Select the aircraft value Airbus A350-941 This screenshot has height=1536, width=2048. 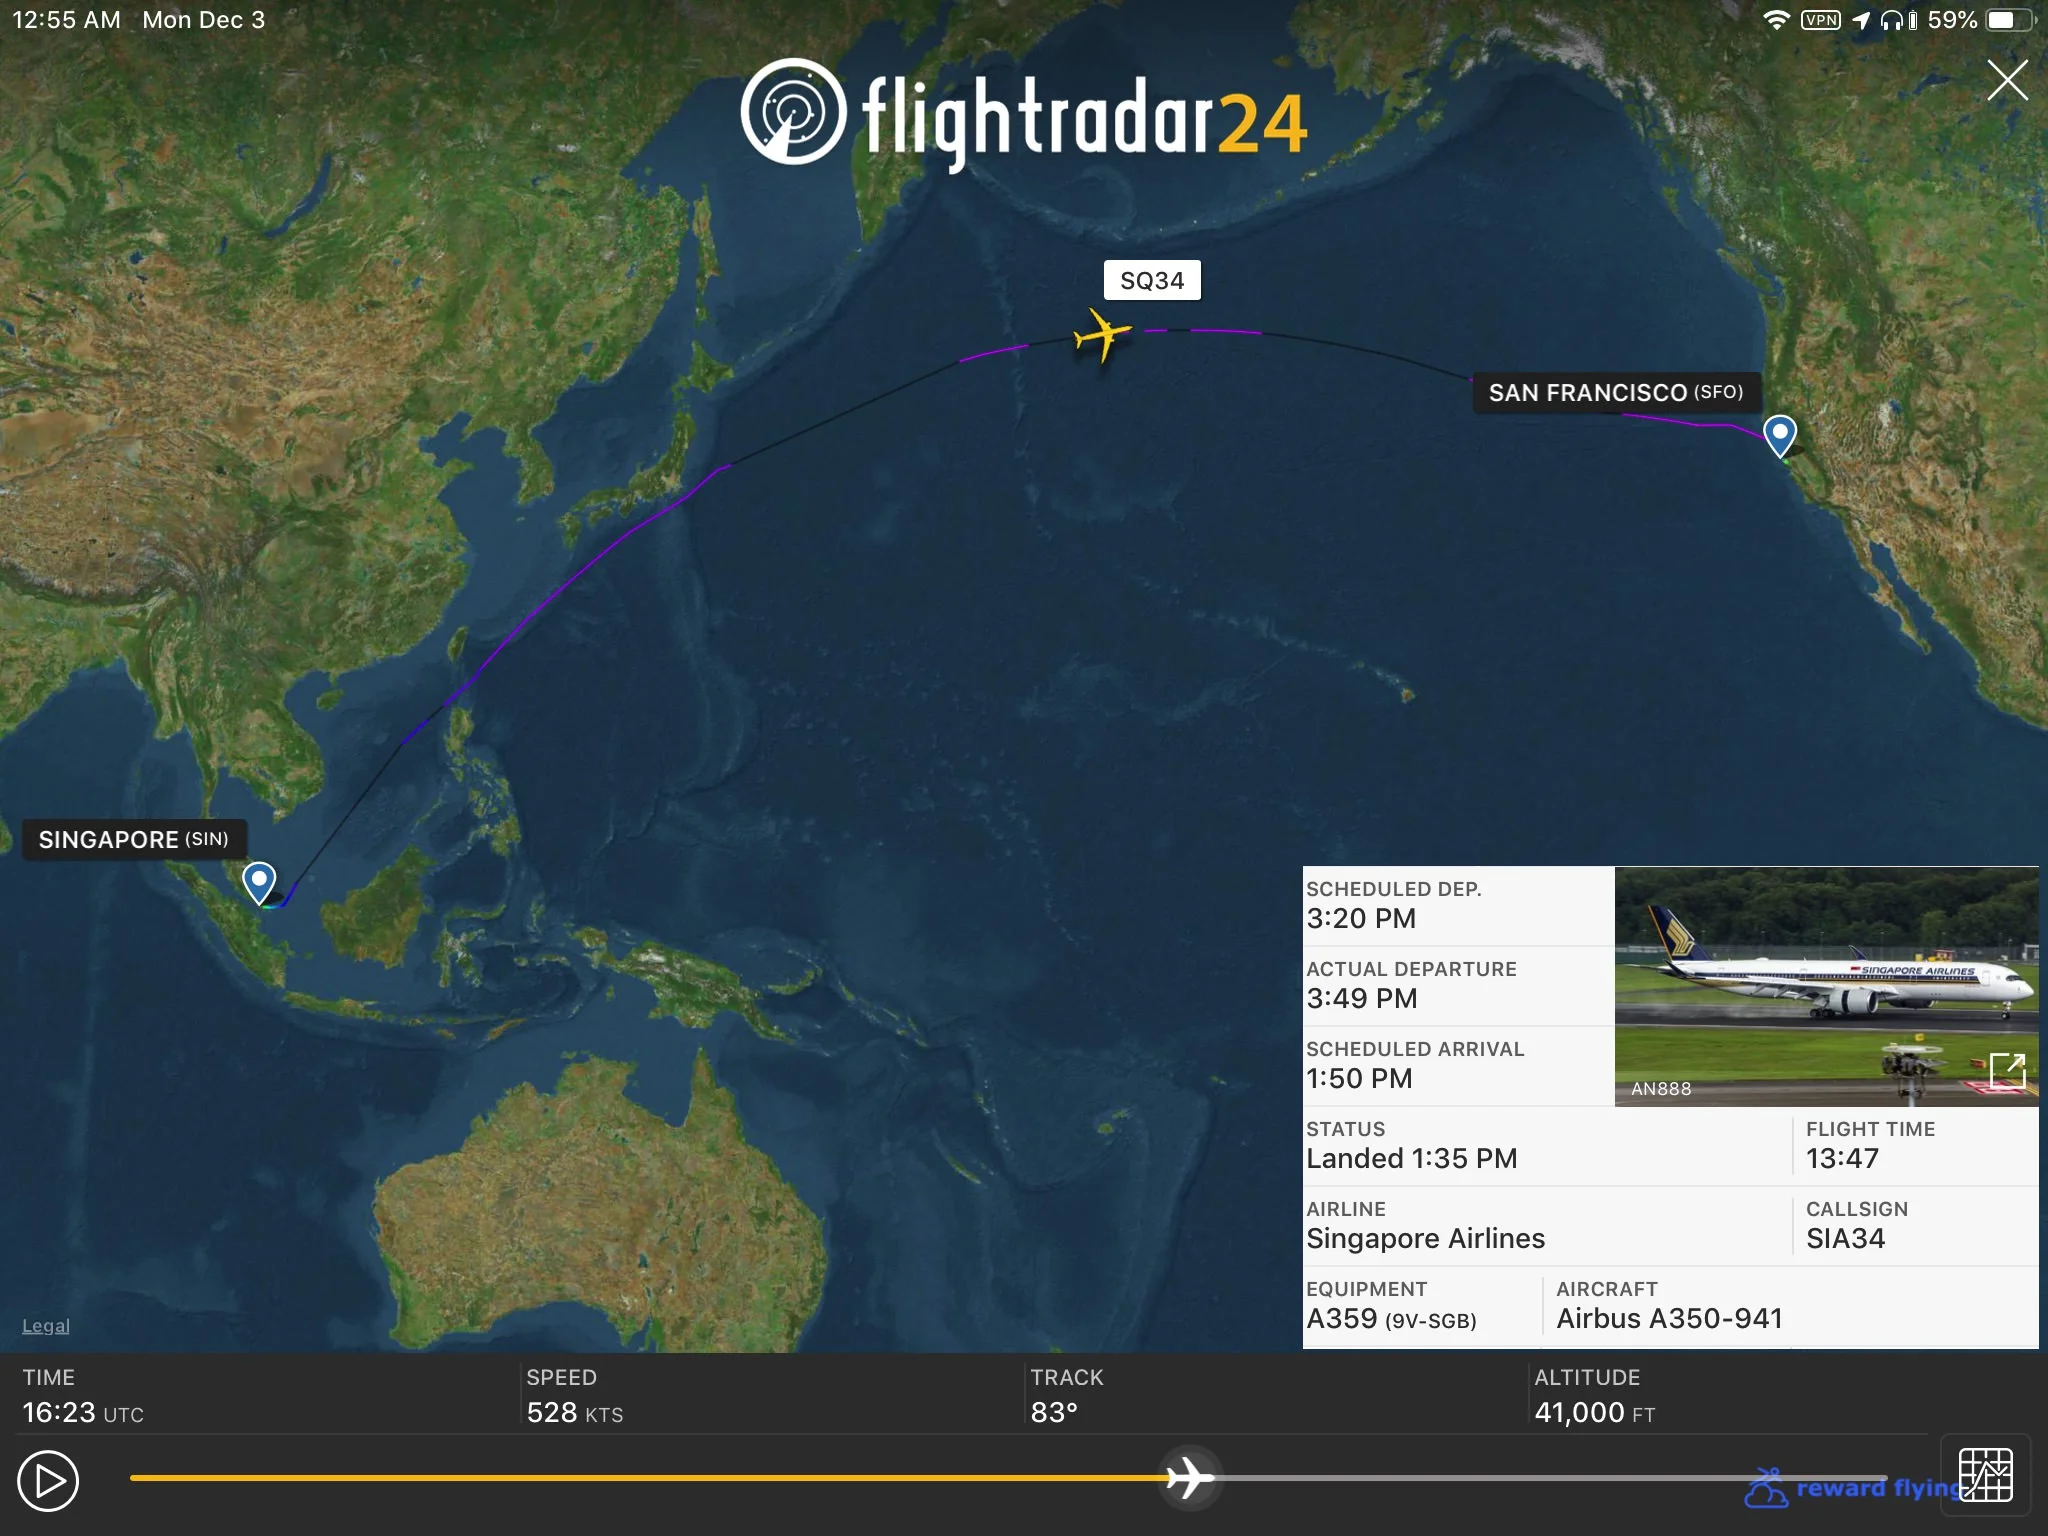(x=1670, y=1318)
